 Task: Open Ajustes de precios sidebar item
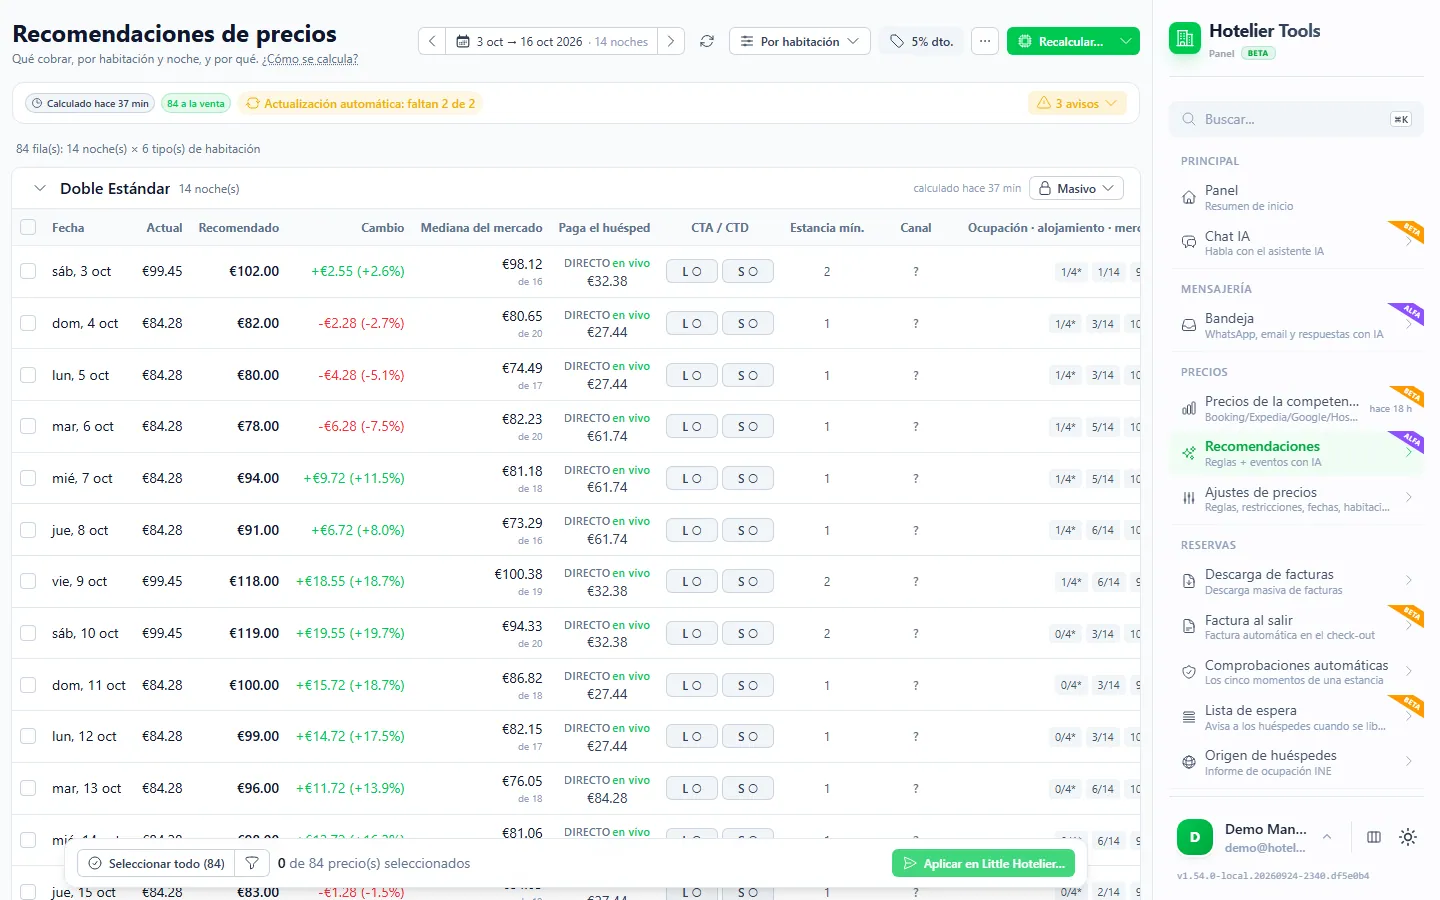pyautogui.click(x=1296, y=499)
